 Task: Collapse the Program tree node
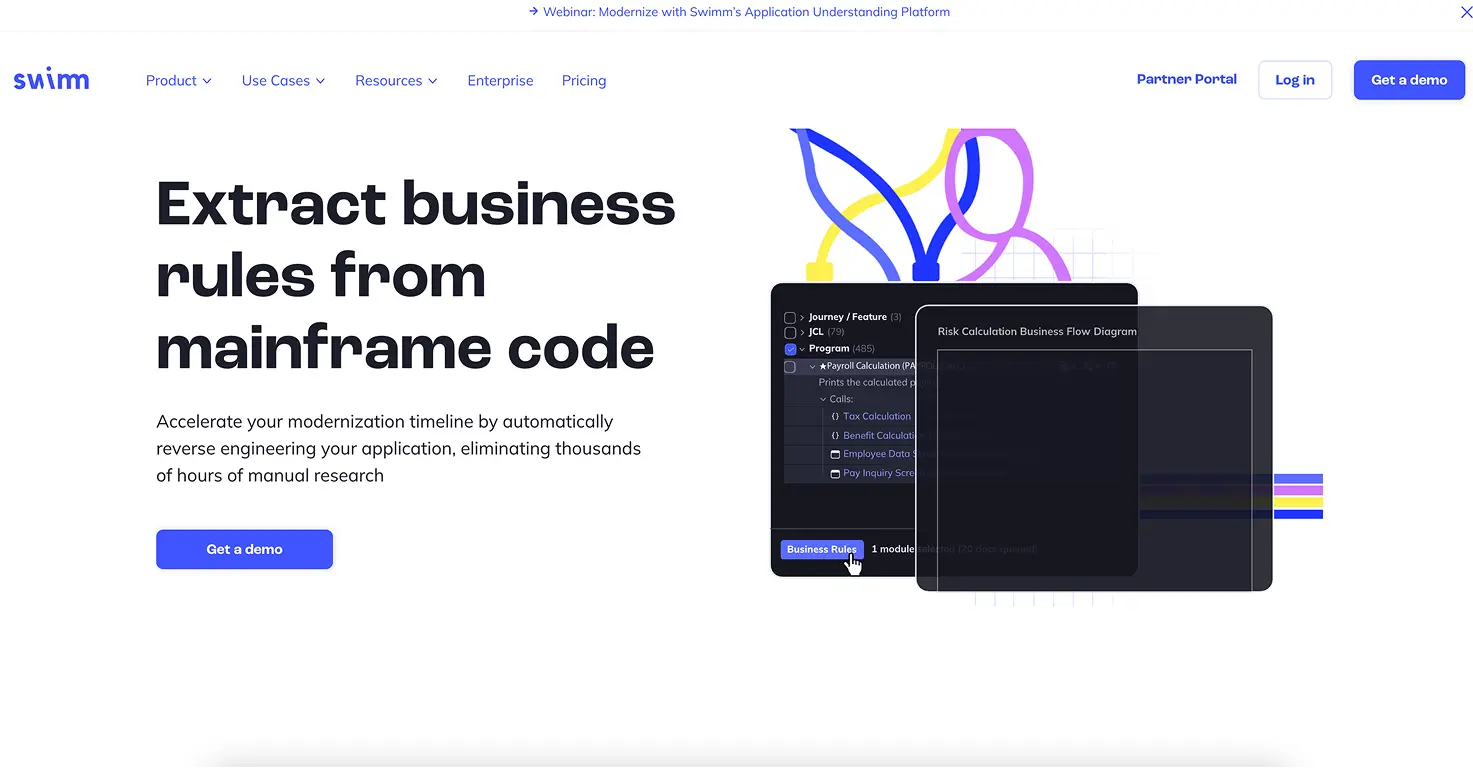click(x=802, y=349)
